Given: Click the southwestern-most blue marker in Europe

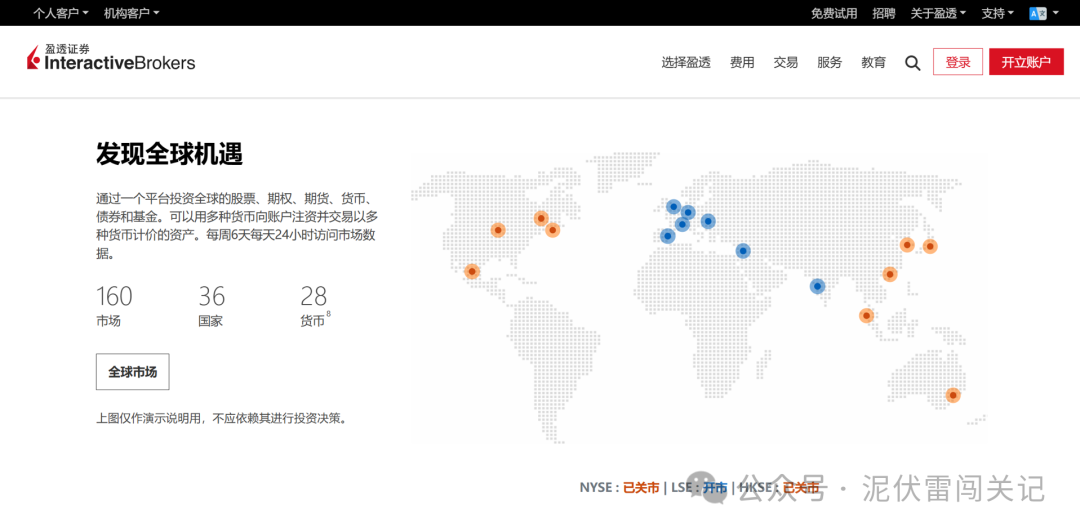Looking at the screenshot, I should (667, 236).
